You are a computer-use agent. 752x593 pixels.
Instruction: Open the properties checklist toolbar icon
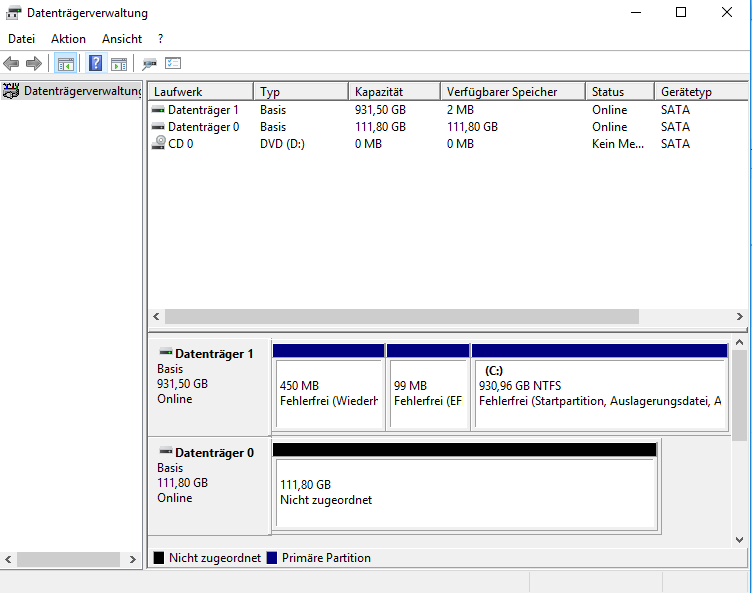(x=173, y=63)
